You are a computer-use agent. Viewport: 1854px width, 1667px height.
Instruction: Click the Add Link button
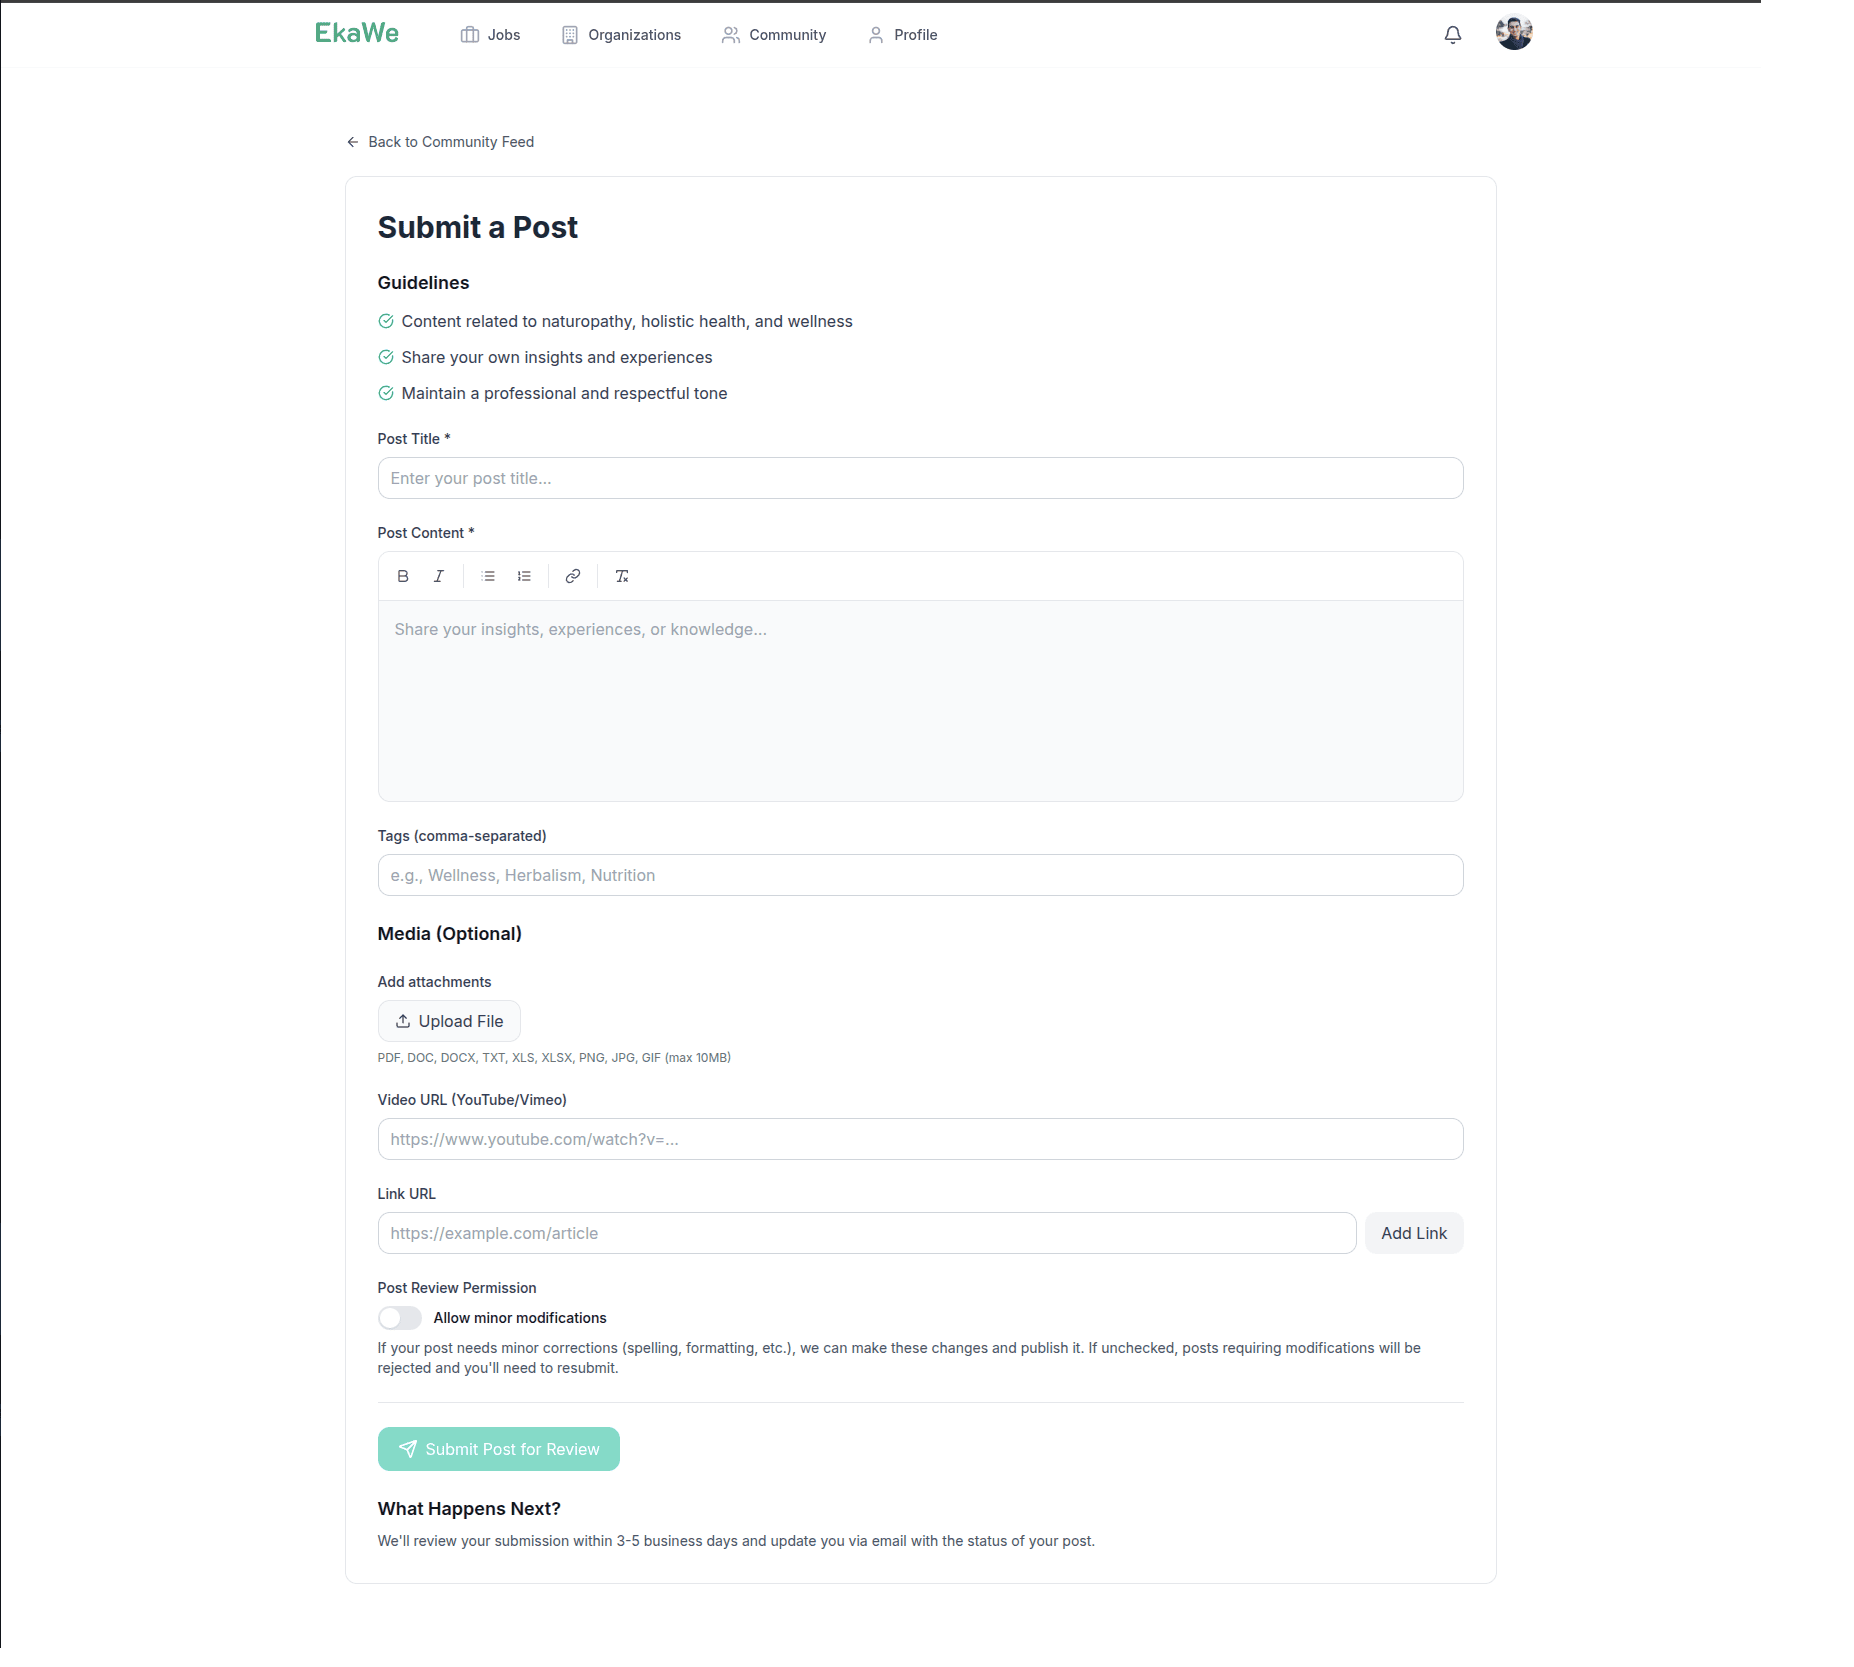(1413, 1233)
